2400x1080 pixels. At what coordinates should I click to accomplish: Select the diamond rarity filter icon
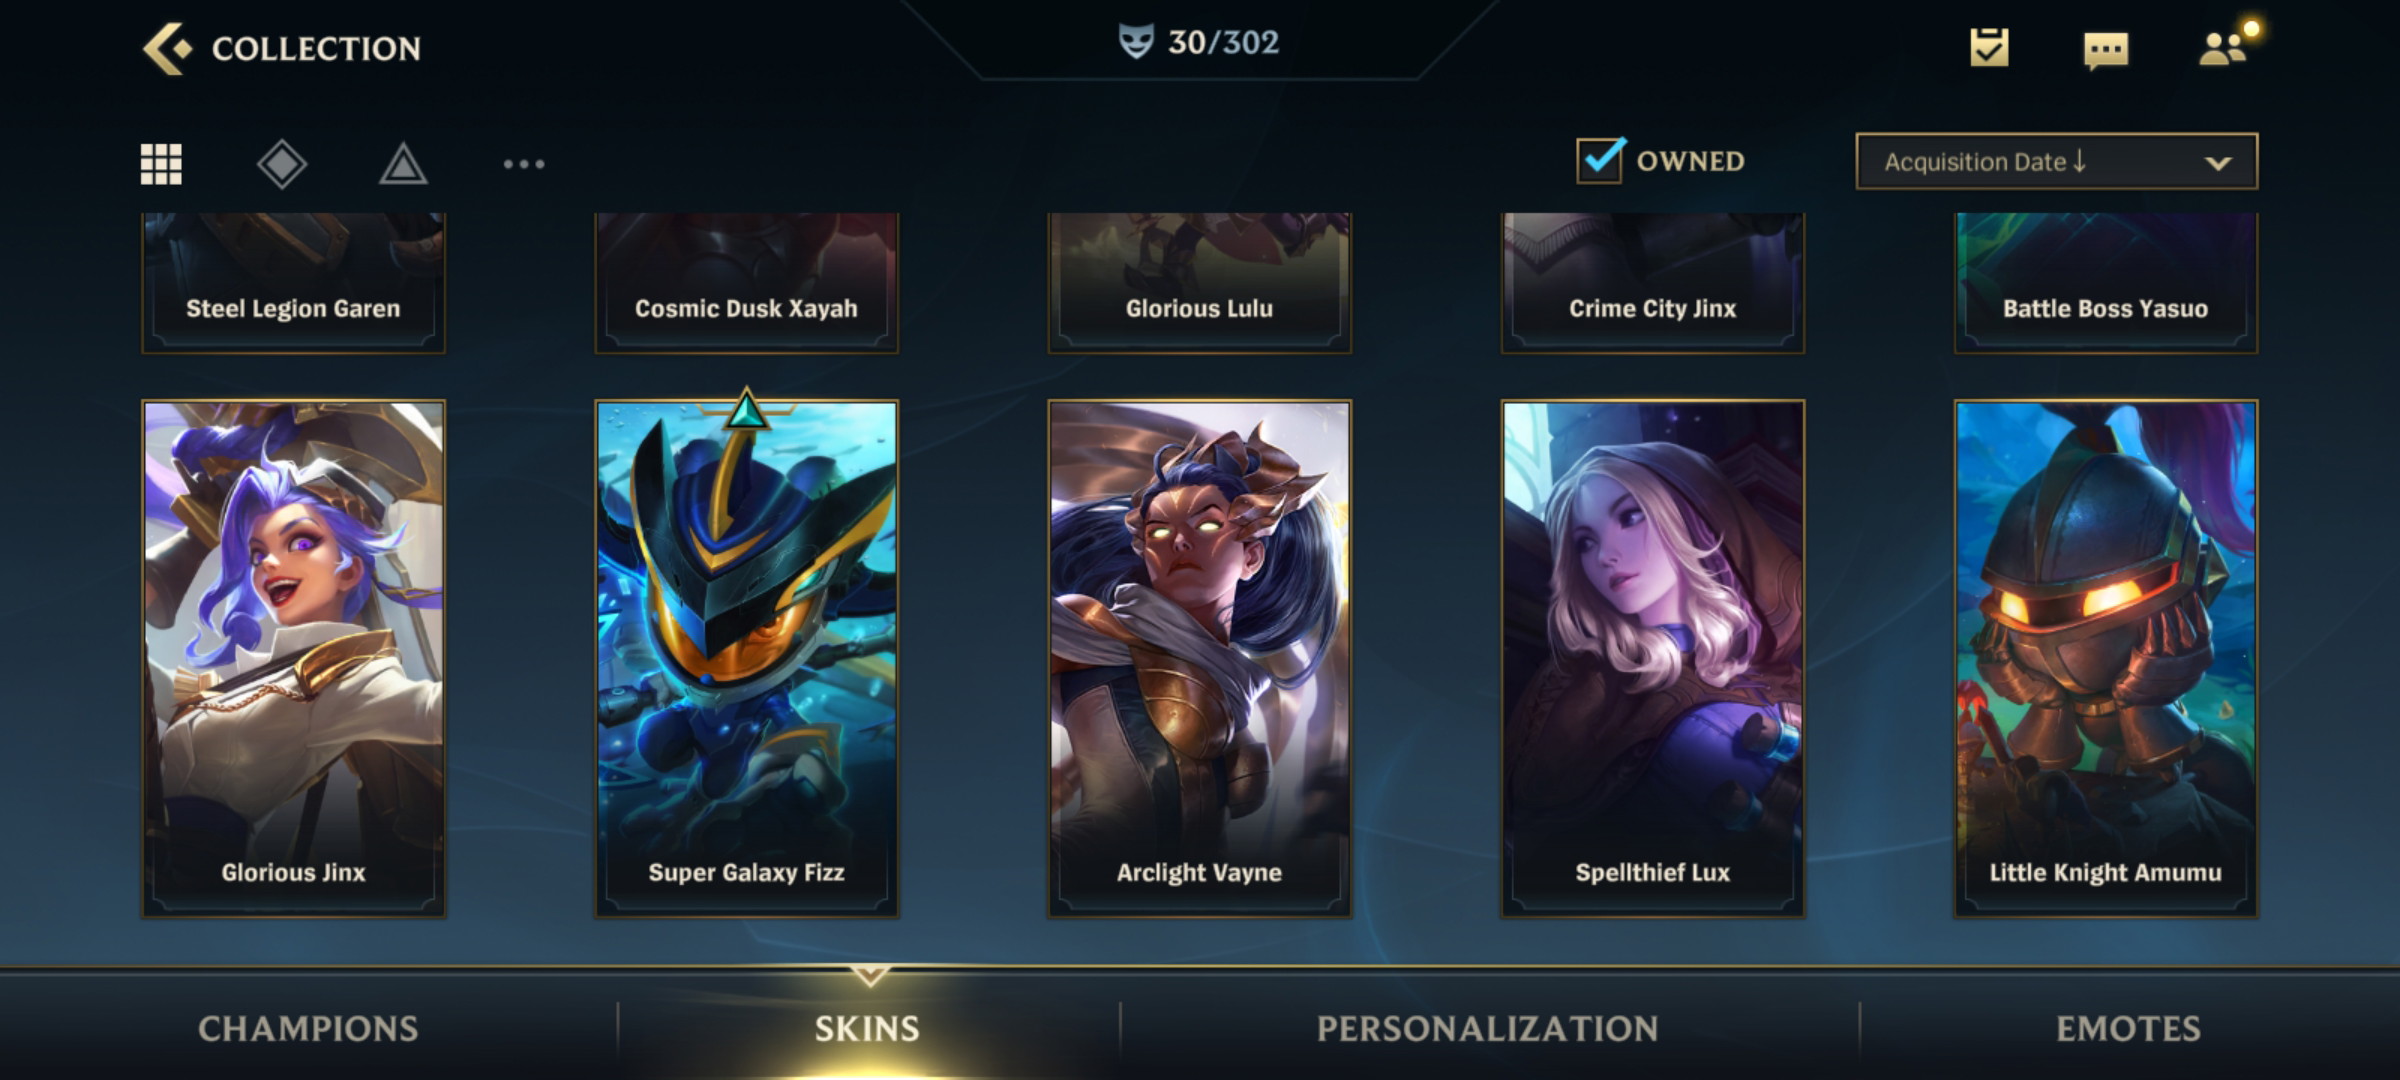point(282,164)
